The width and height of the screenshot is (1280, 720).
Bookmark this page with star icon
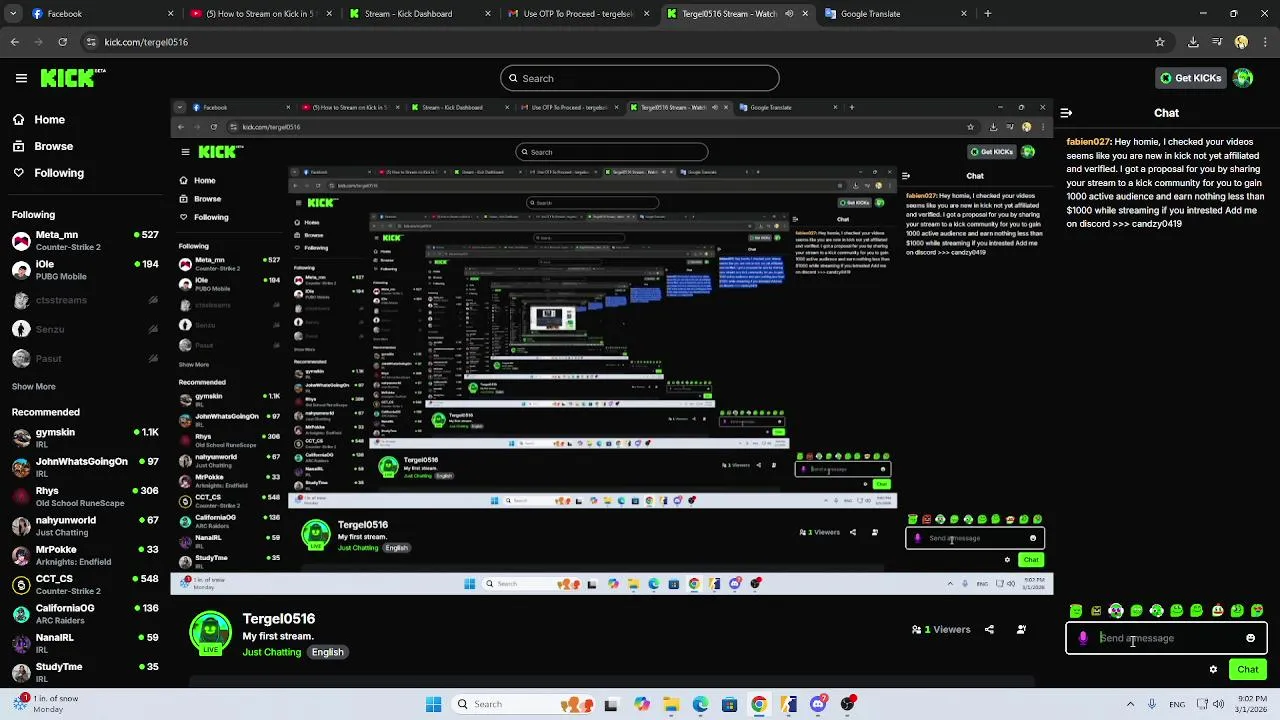pyautogui.click(x=1159, y=42)
